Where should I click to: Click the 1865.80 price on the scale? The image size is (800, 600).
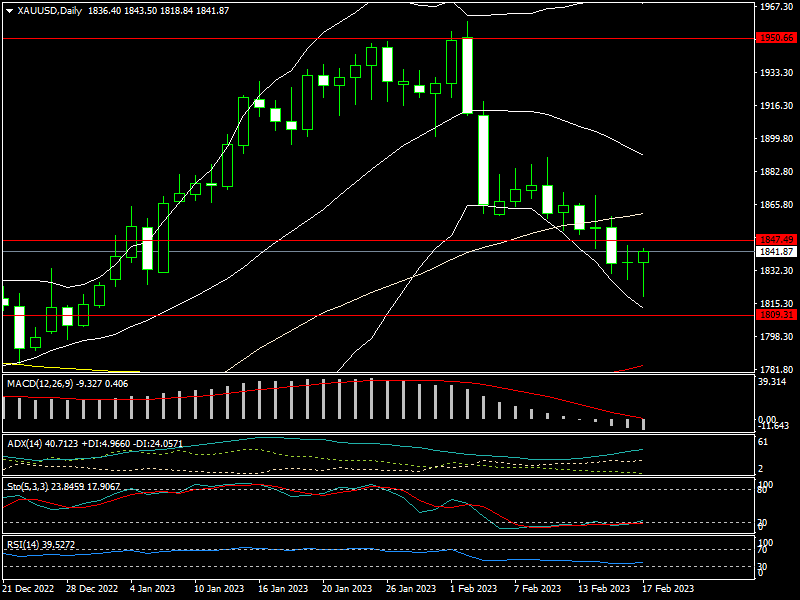coord(777,205)
